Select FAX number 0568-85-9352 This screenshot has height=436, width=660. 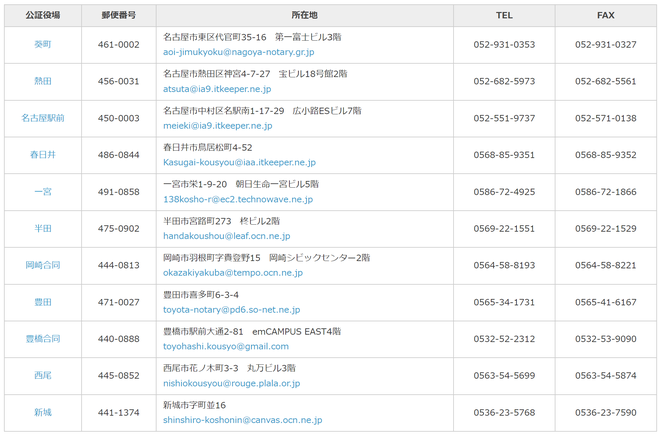coord(606,155)
